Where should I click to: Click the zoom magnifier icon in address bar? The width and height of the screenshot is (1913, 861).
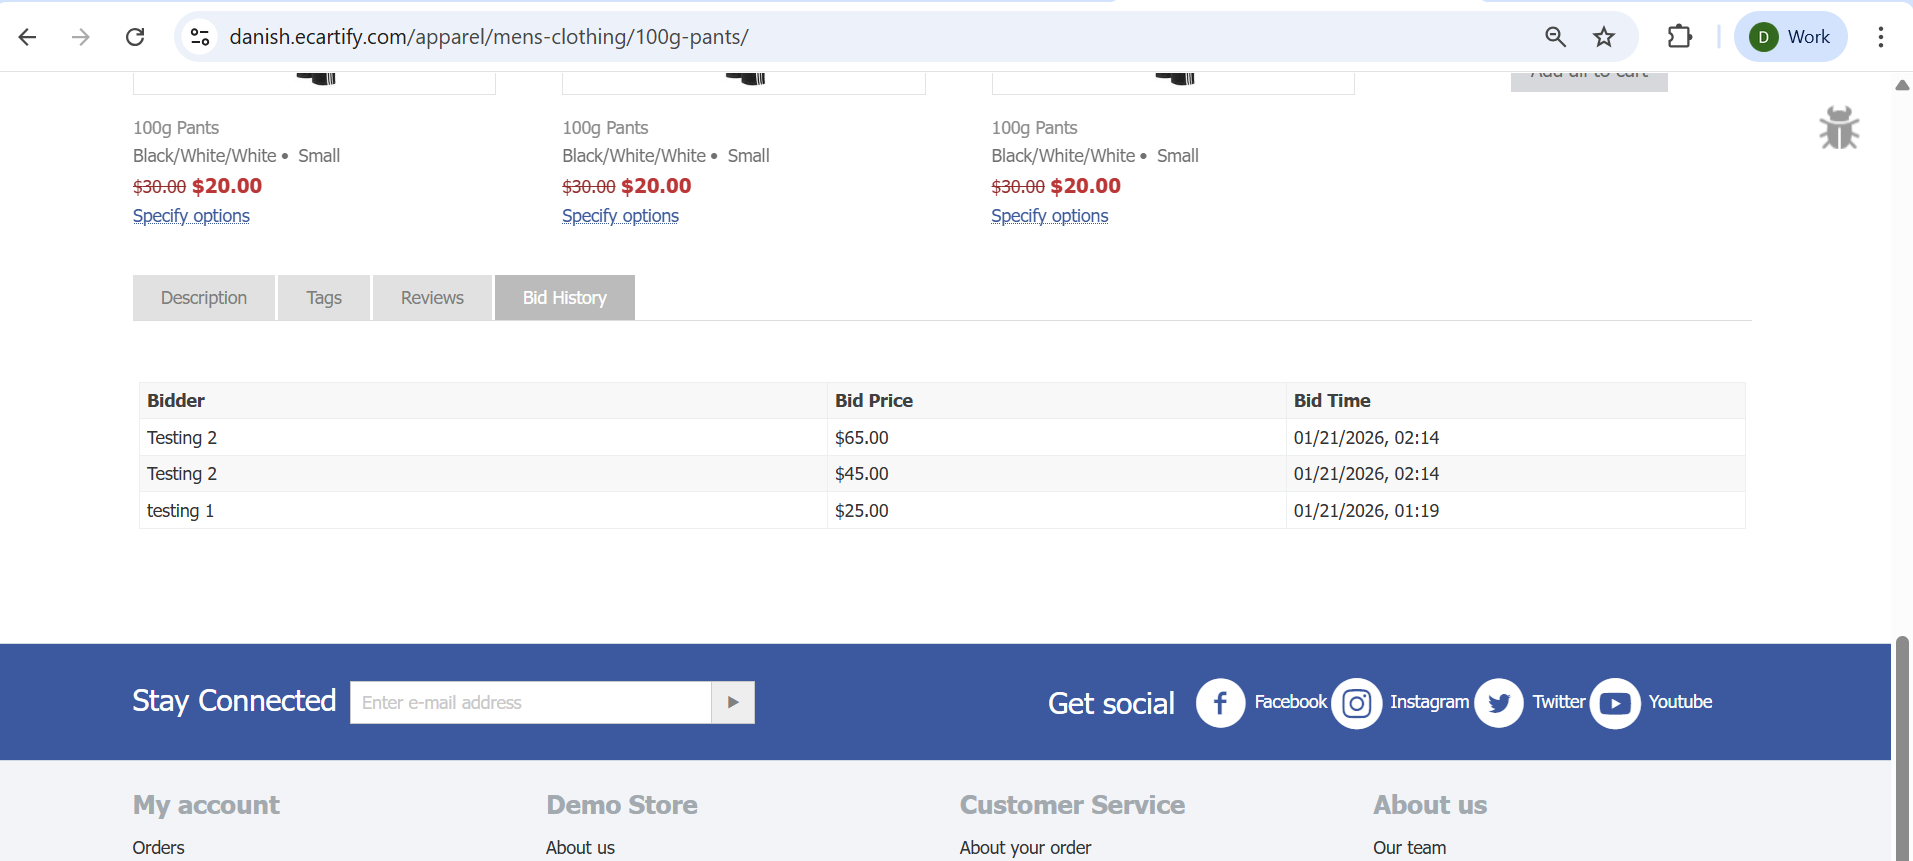pyautogui.click(x=1555, y=37)
